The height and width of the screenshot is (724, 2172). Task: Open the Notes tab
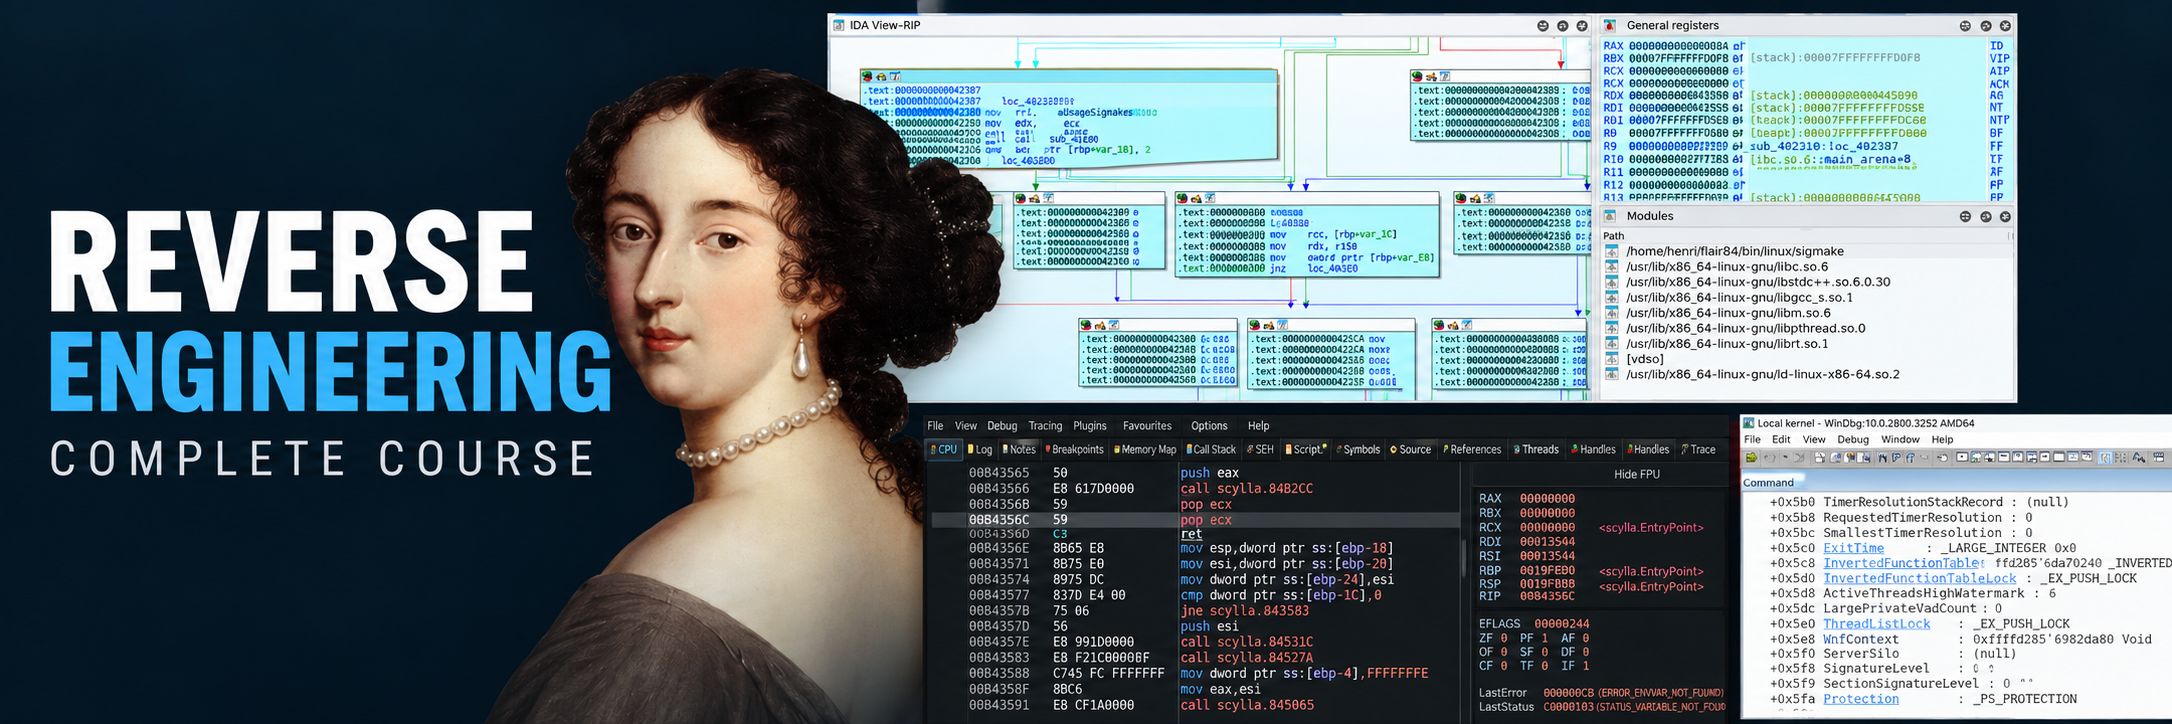(x=1019, y=450)
